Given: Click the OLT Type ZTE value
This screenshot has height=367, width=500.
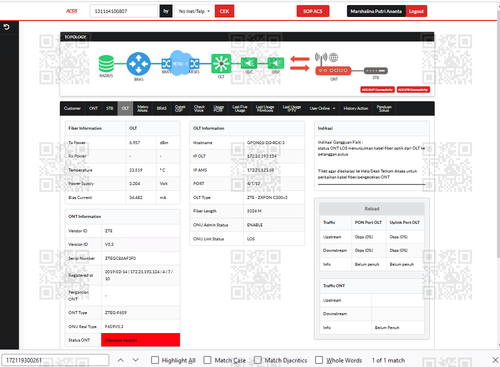Looking at the screenshot, I should pyautogui.click(x=267, y=197).
